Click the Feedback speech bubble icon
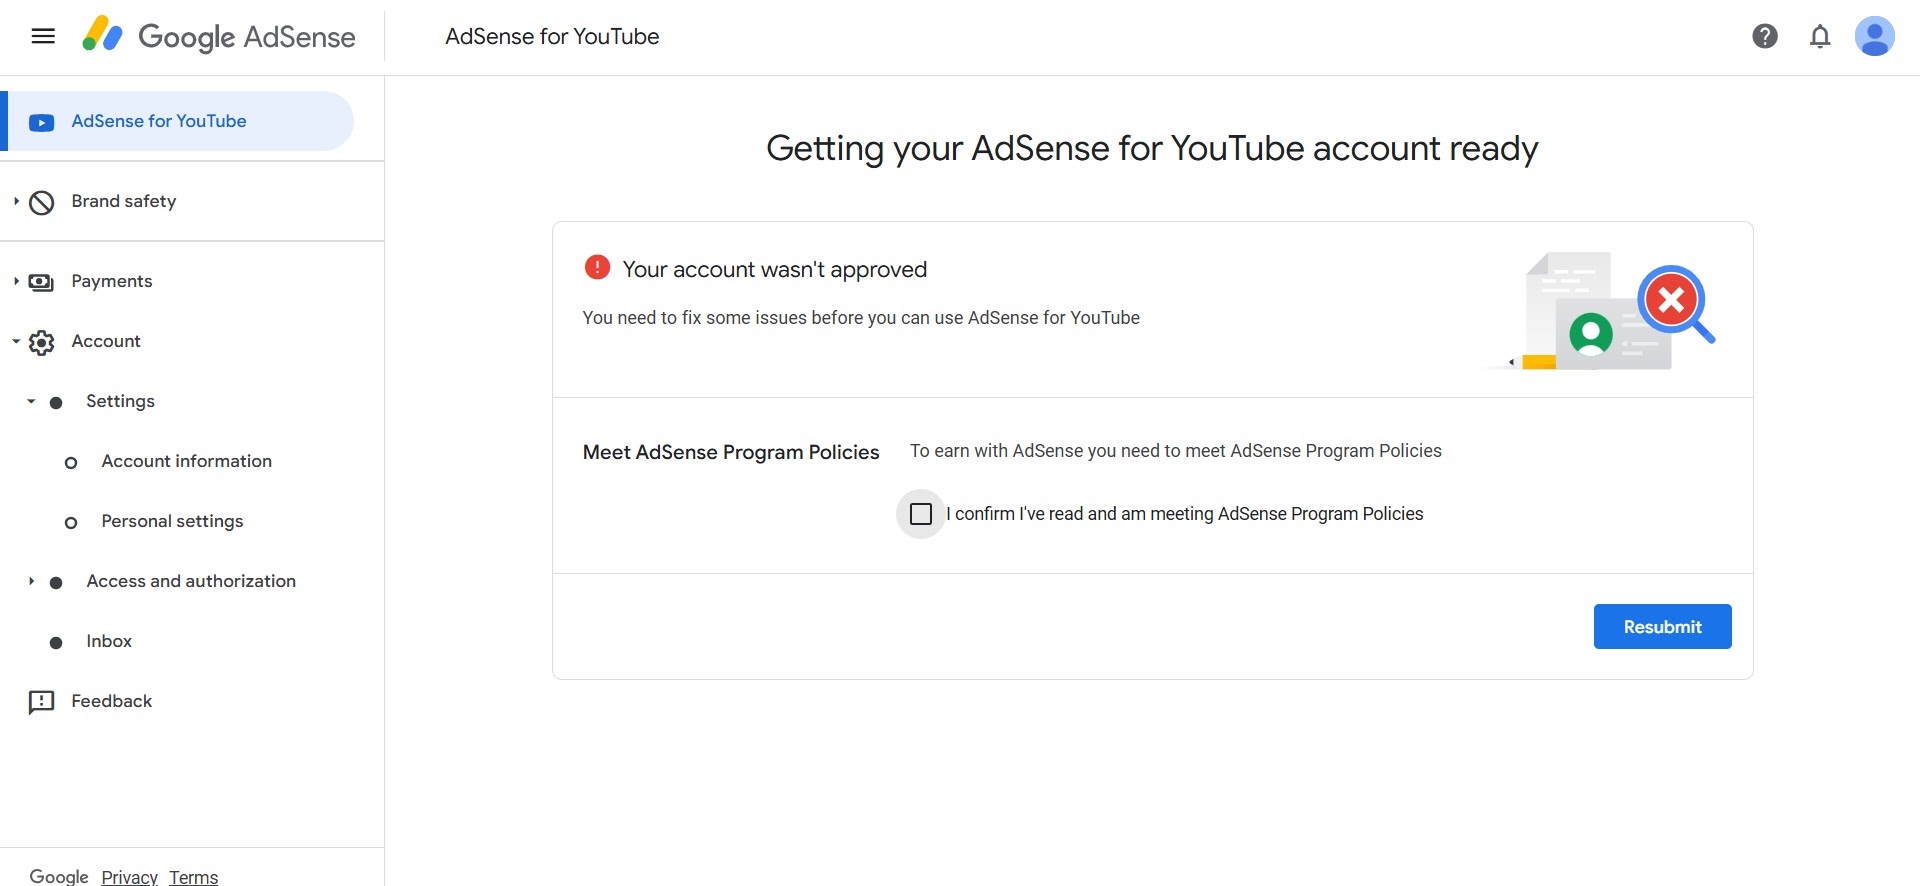Image resolution: width=1920 pixels, height=886 pixels. tap(41, 703)
